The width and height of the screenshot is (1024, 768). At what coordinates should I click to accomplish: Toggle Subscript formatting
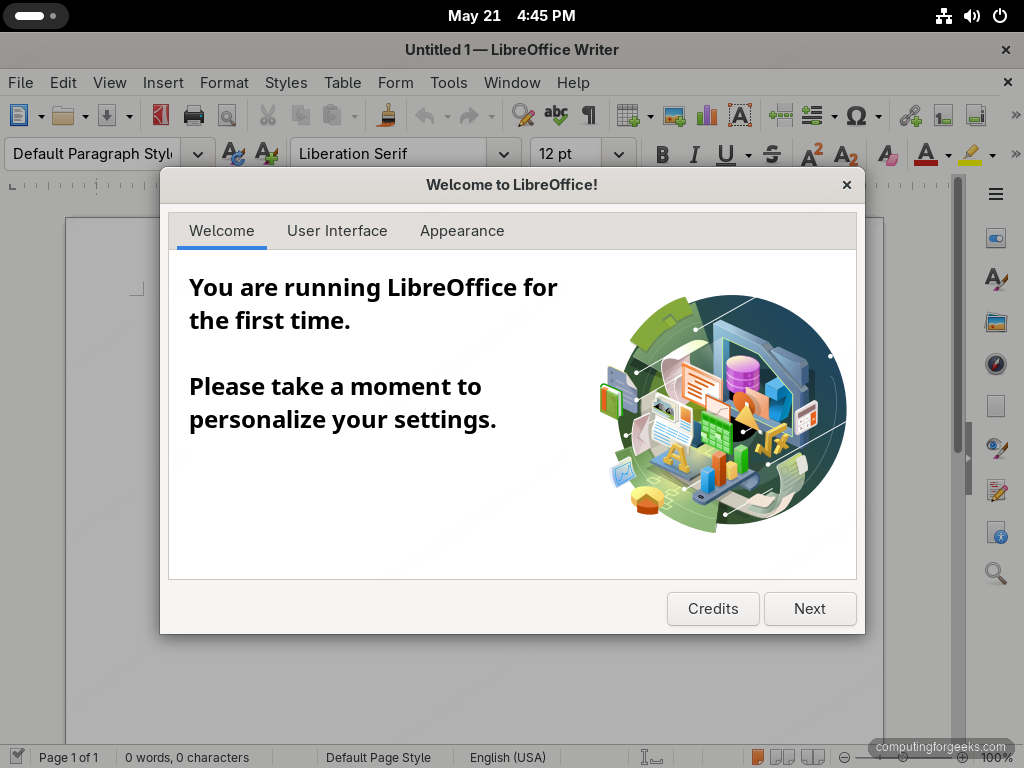coord(846,155)
